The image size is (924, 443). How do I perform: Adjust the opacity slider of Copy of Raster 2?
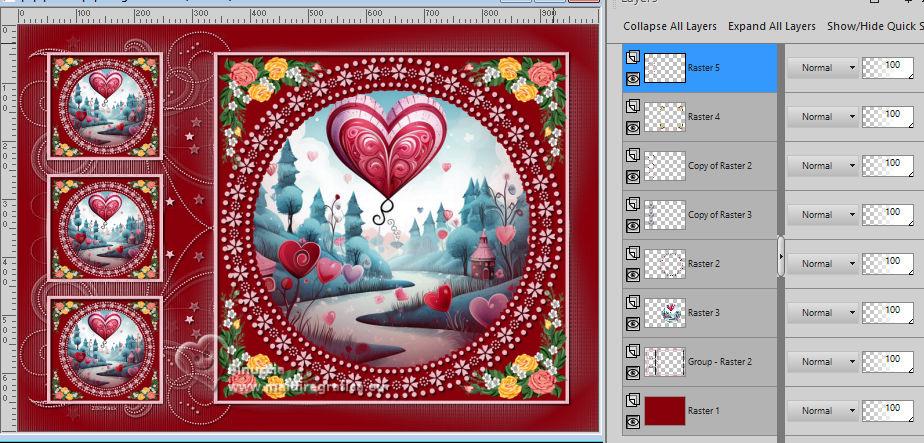tap(887, 166)
